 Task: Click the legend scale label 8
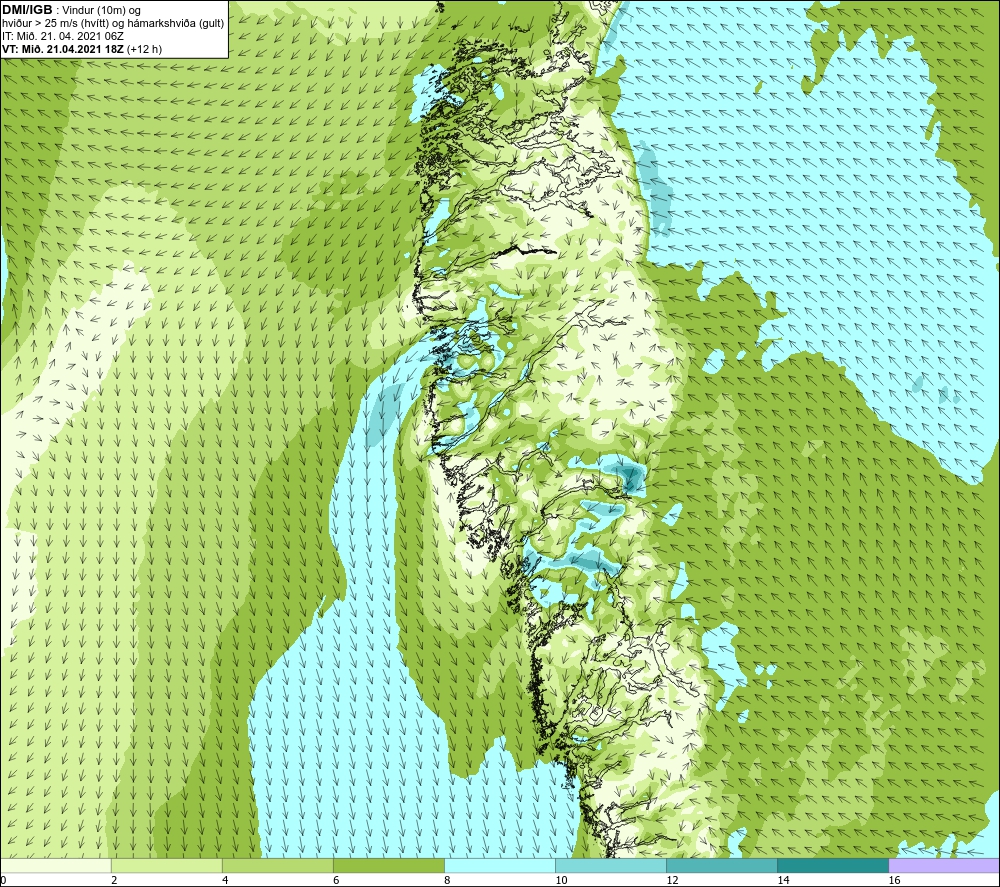pyautogui.click(x=446, y=881)
